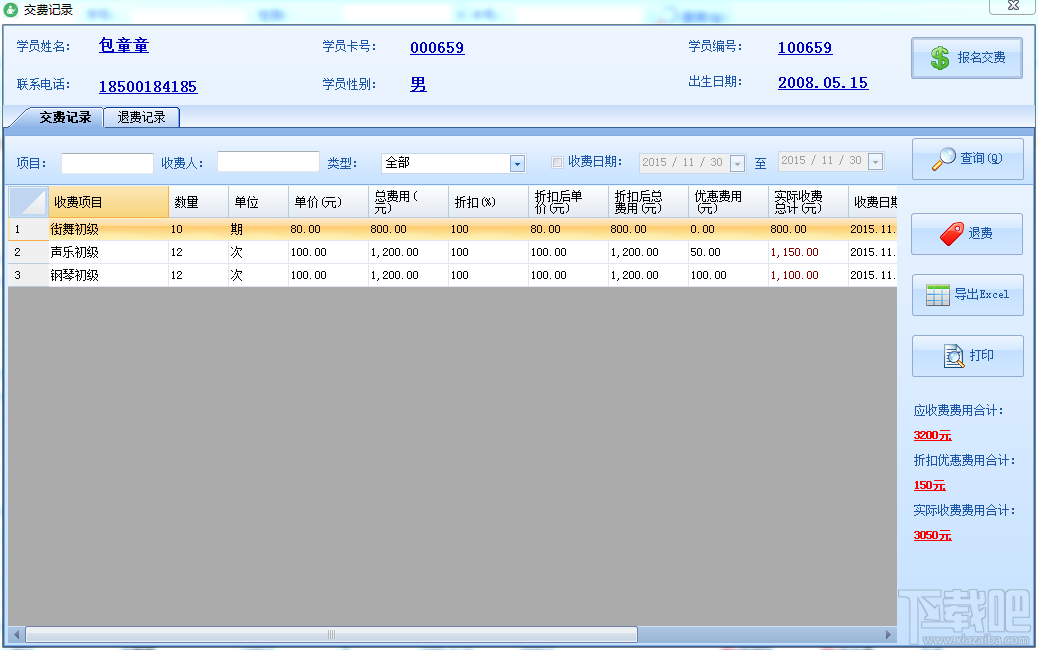Click inside the 收费人 input field
Viewport: 1038px width, 650px height.
tap(268, 162)
